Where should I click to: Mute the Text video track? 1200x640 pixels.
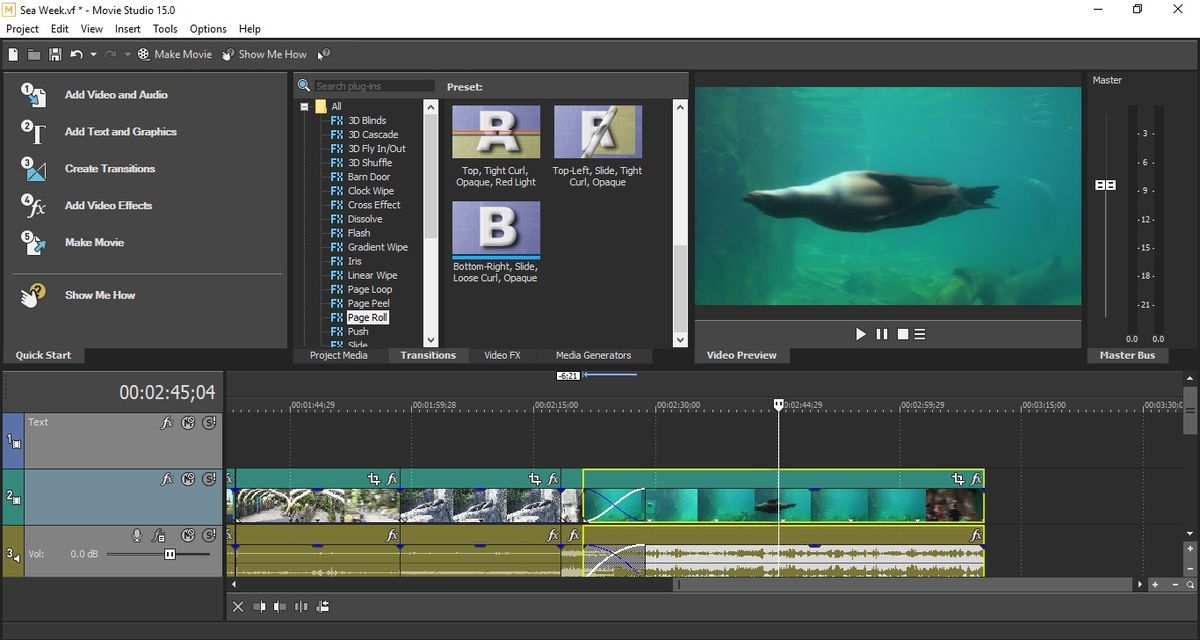[x=188, y=423]
